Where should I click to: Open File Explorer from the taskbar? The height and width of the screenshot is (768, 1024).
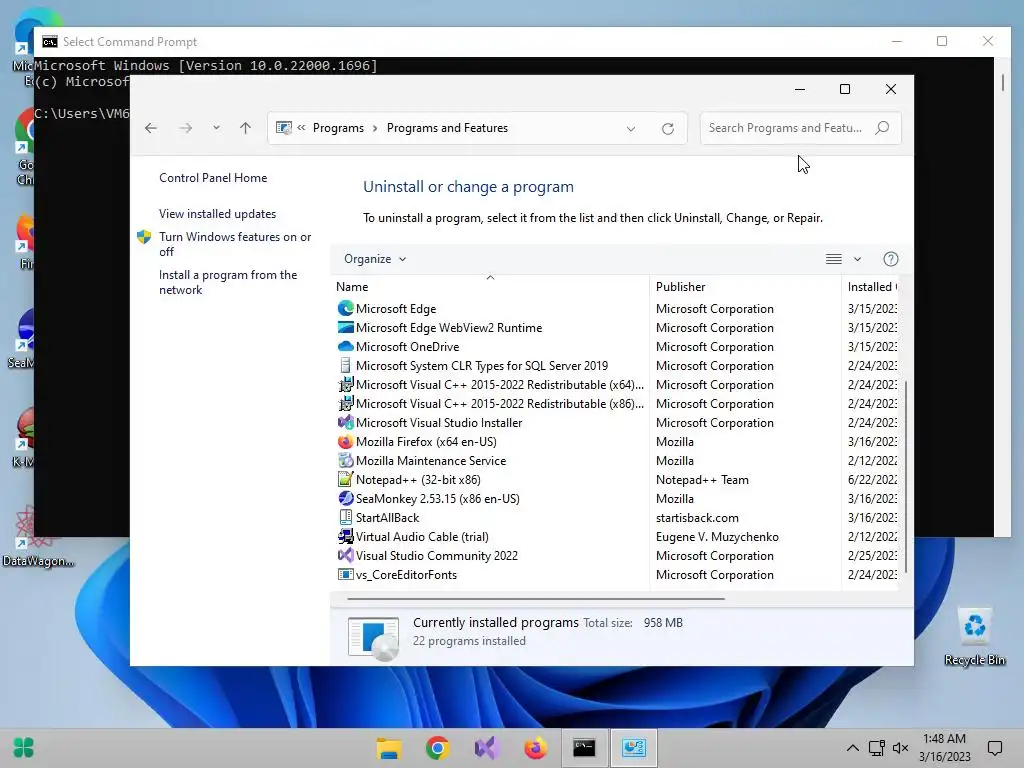coord(389,748)
